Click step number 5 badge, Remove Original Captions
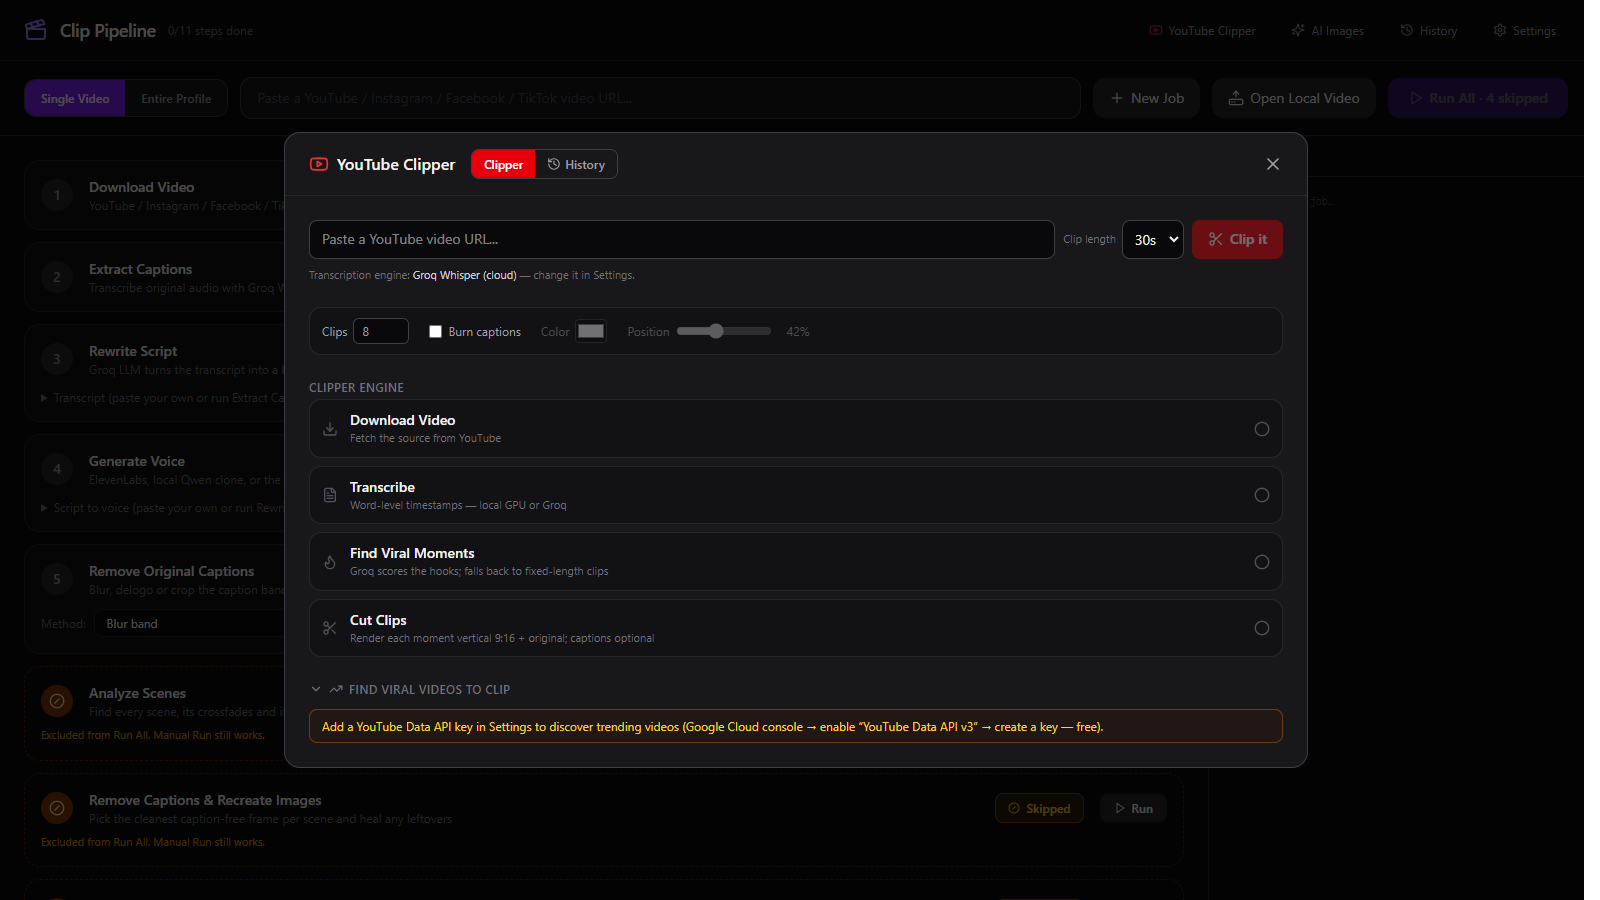 point(57,579)
